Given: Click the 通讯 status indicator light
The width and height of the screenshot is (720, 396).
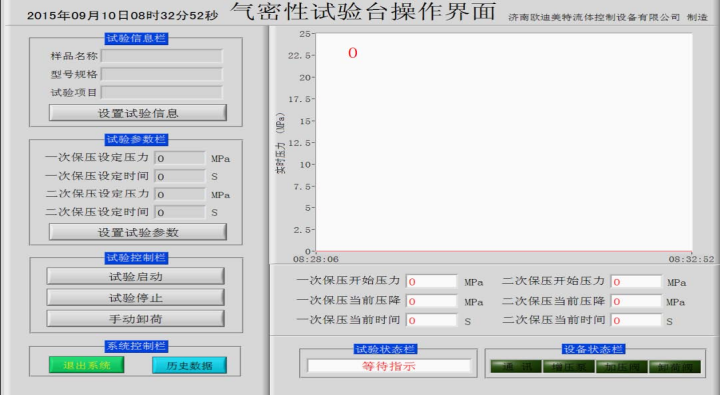Looking at the screenshot, I should [x=516, y=367].
